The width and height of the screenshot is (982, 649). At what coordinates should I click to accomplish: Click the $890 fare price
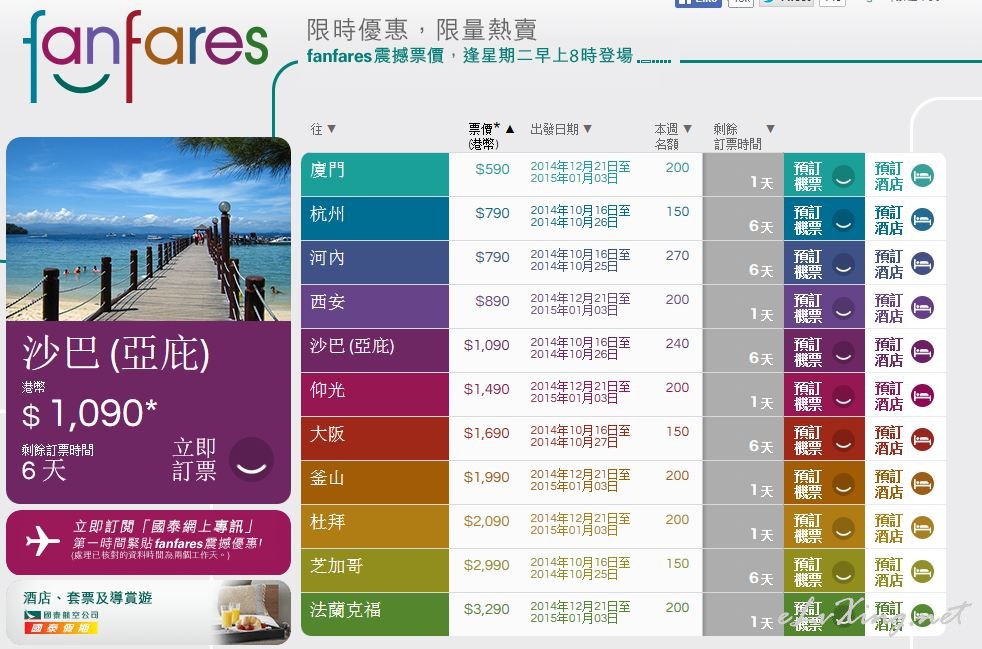(492, 301)
